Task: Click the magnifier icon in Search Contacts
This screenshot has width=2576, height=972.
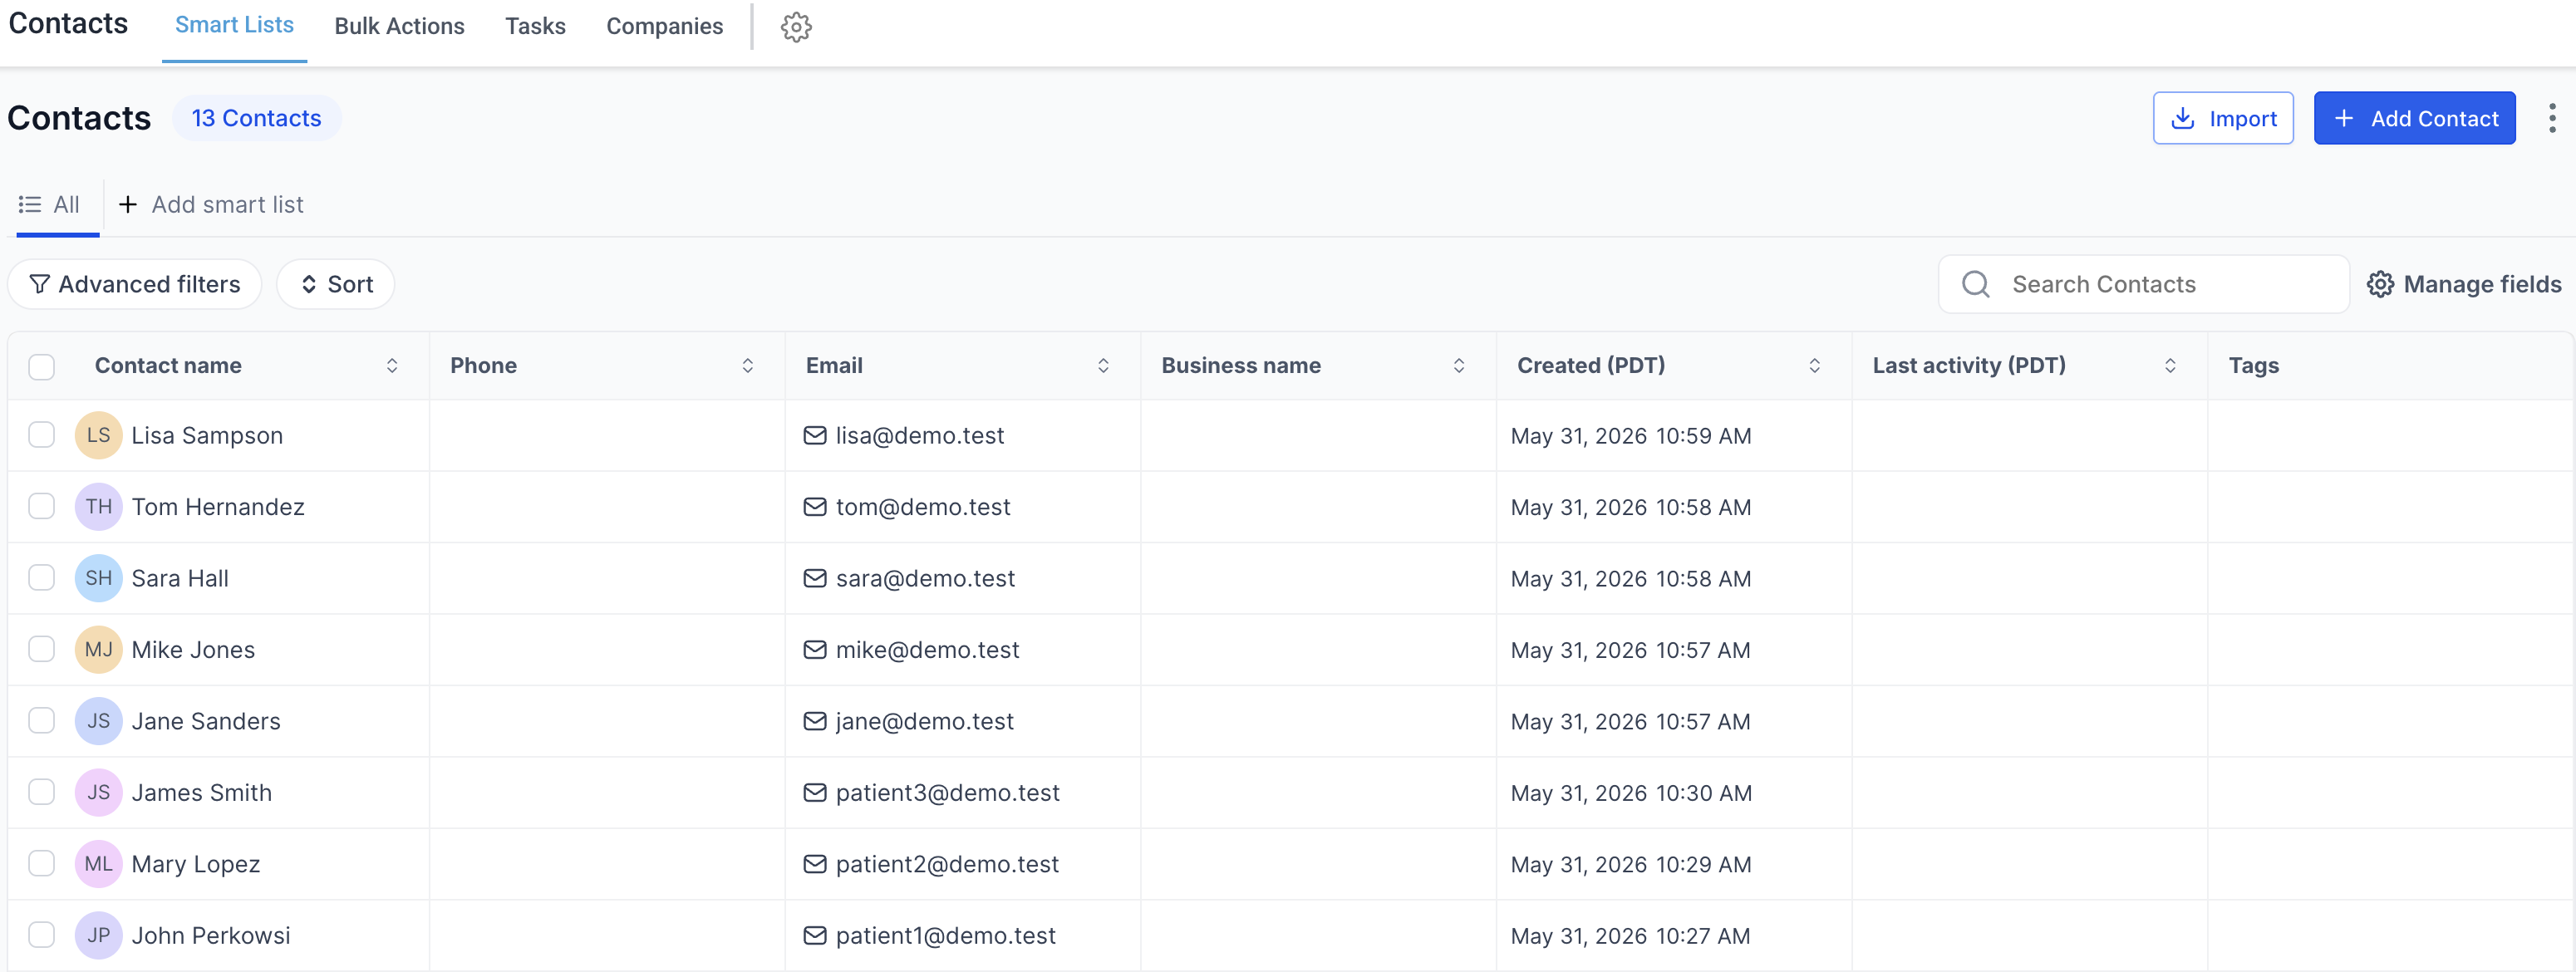Action: pos(1975,284)
